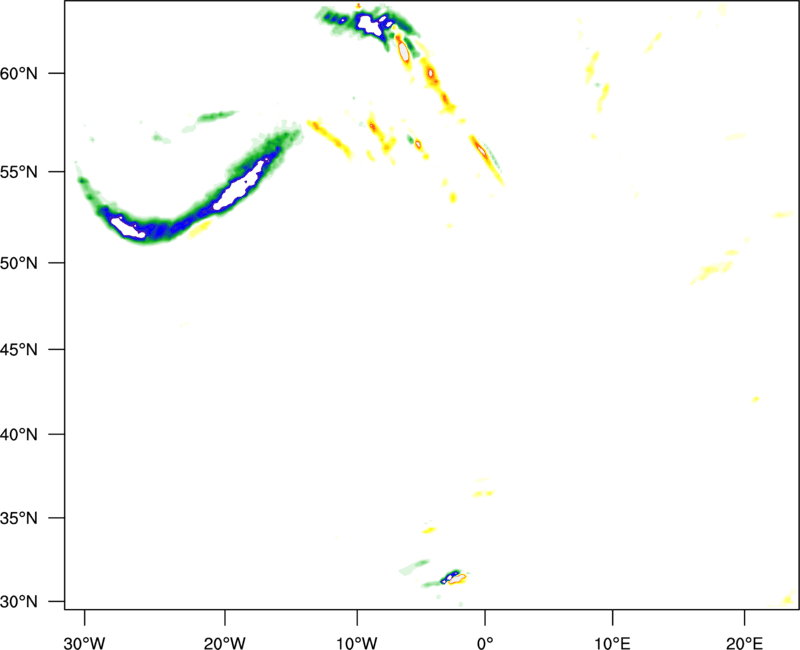Click the 35°N latitude label

(19, 518)
